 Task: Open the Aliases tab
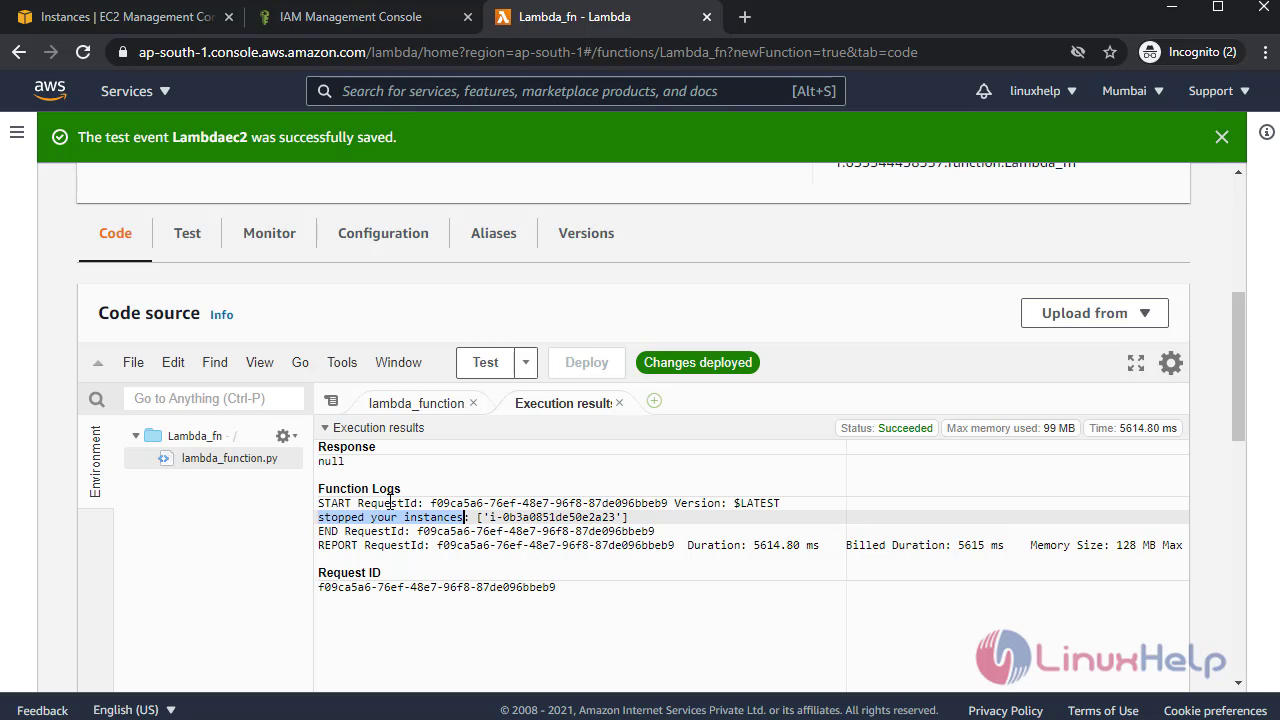click(x=494, y=233)
